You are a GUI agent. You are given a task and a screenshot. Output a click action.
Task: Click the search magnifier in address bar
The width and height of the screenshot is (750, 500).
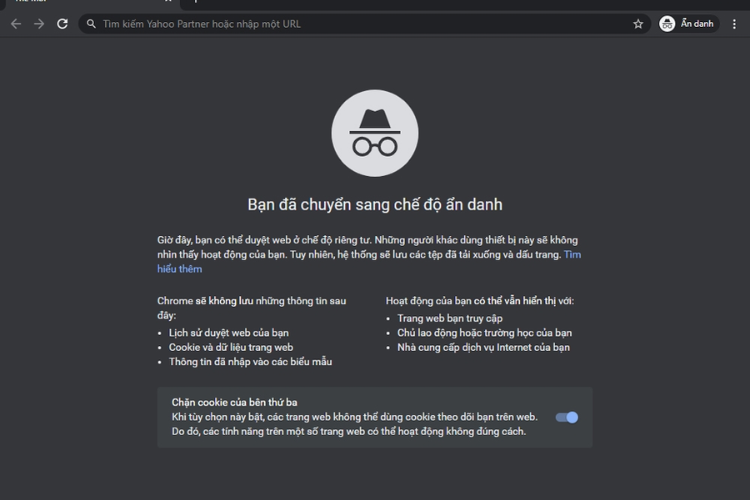[91, 23]
